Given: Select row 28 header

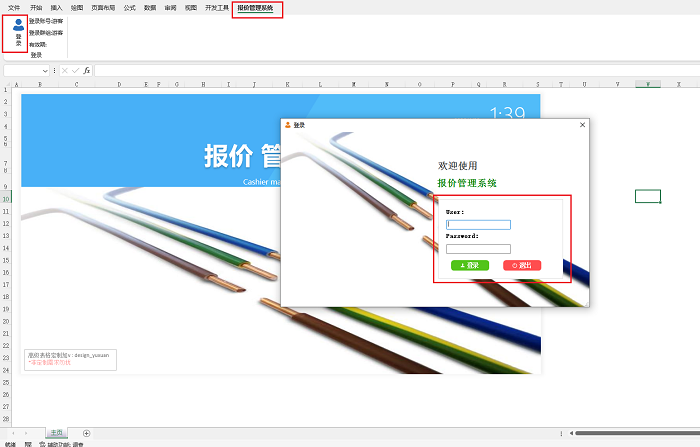Looking at the screenshot, I should click(x=6, y=419).
